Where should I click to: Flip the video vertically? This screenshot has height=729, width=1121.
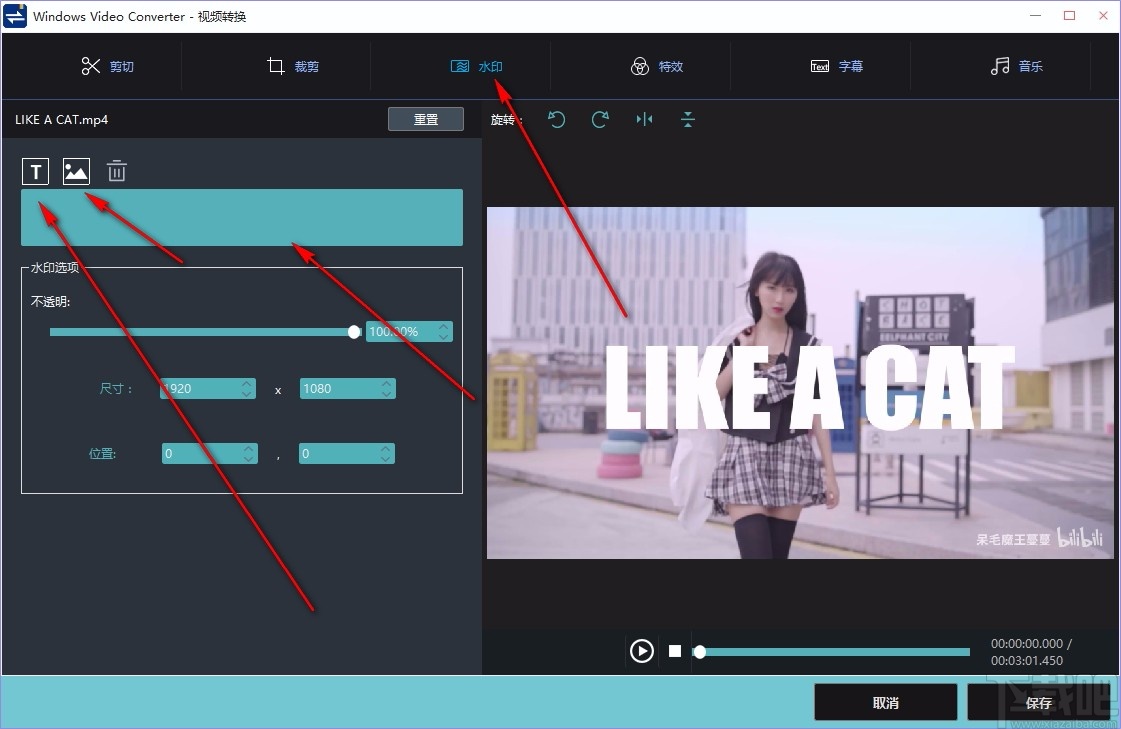[687, 119]
